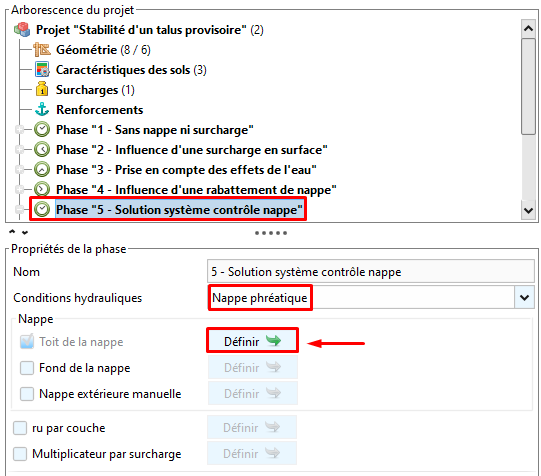Screen dimensions: 541x476
Task: Select the Géométrie ruler icon
Action: coord(42,50)
